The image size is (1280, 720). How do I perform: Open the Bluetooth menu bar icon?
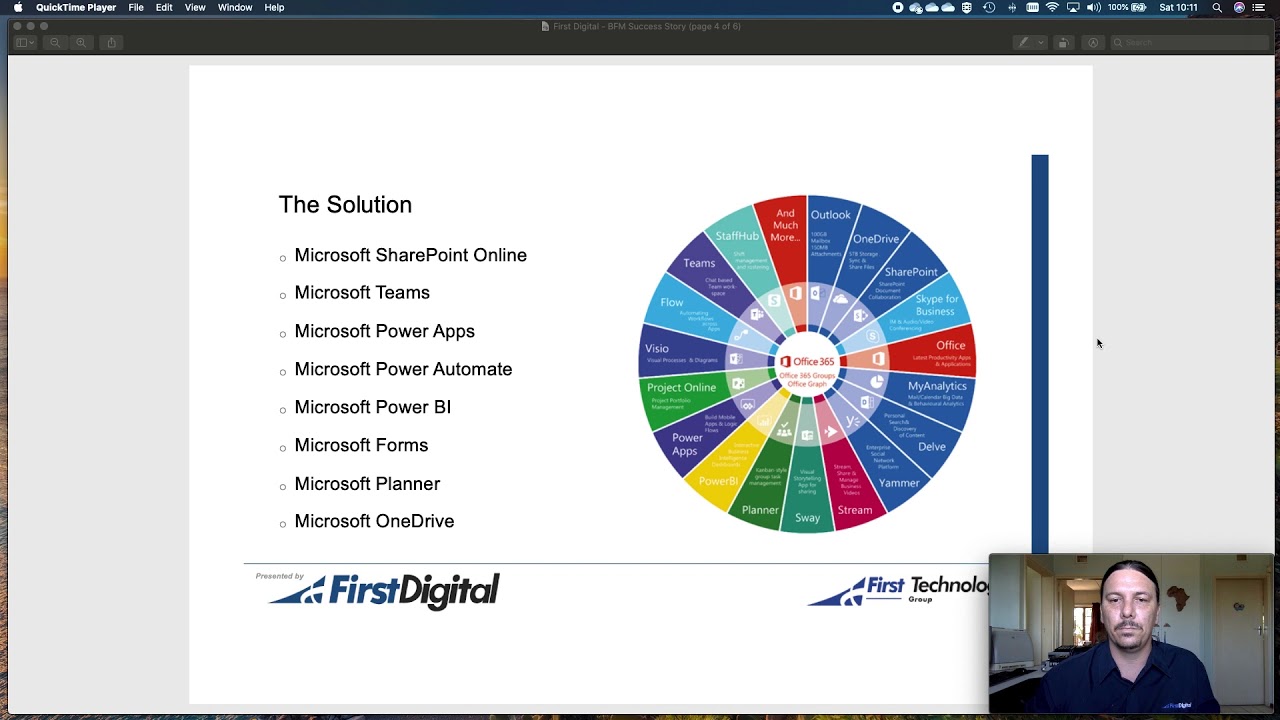pos(1012,7)
